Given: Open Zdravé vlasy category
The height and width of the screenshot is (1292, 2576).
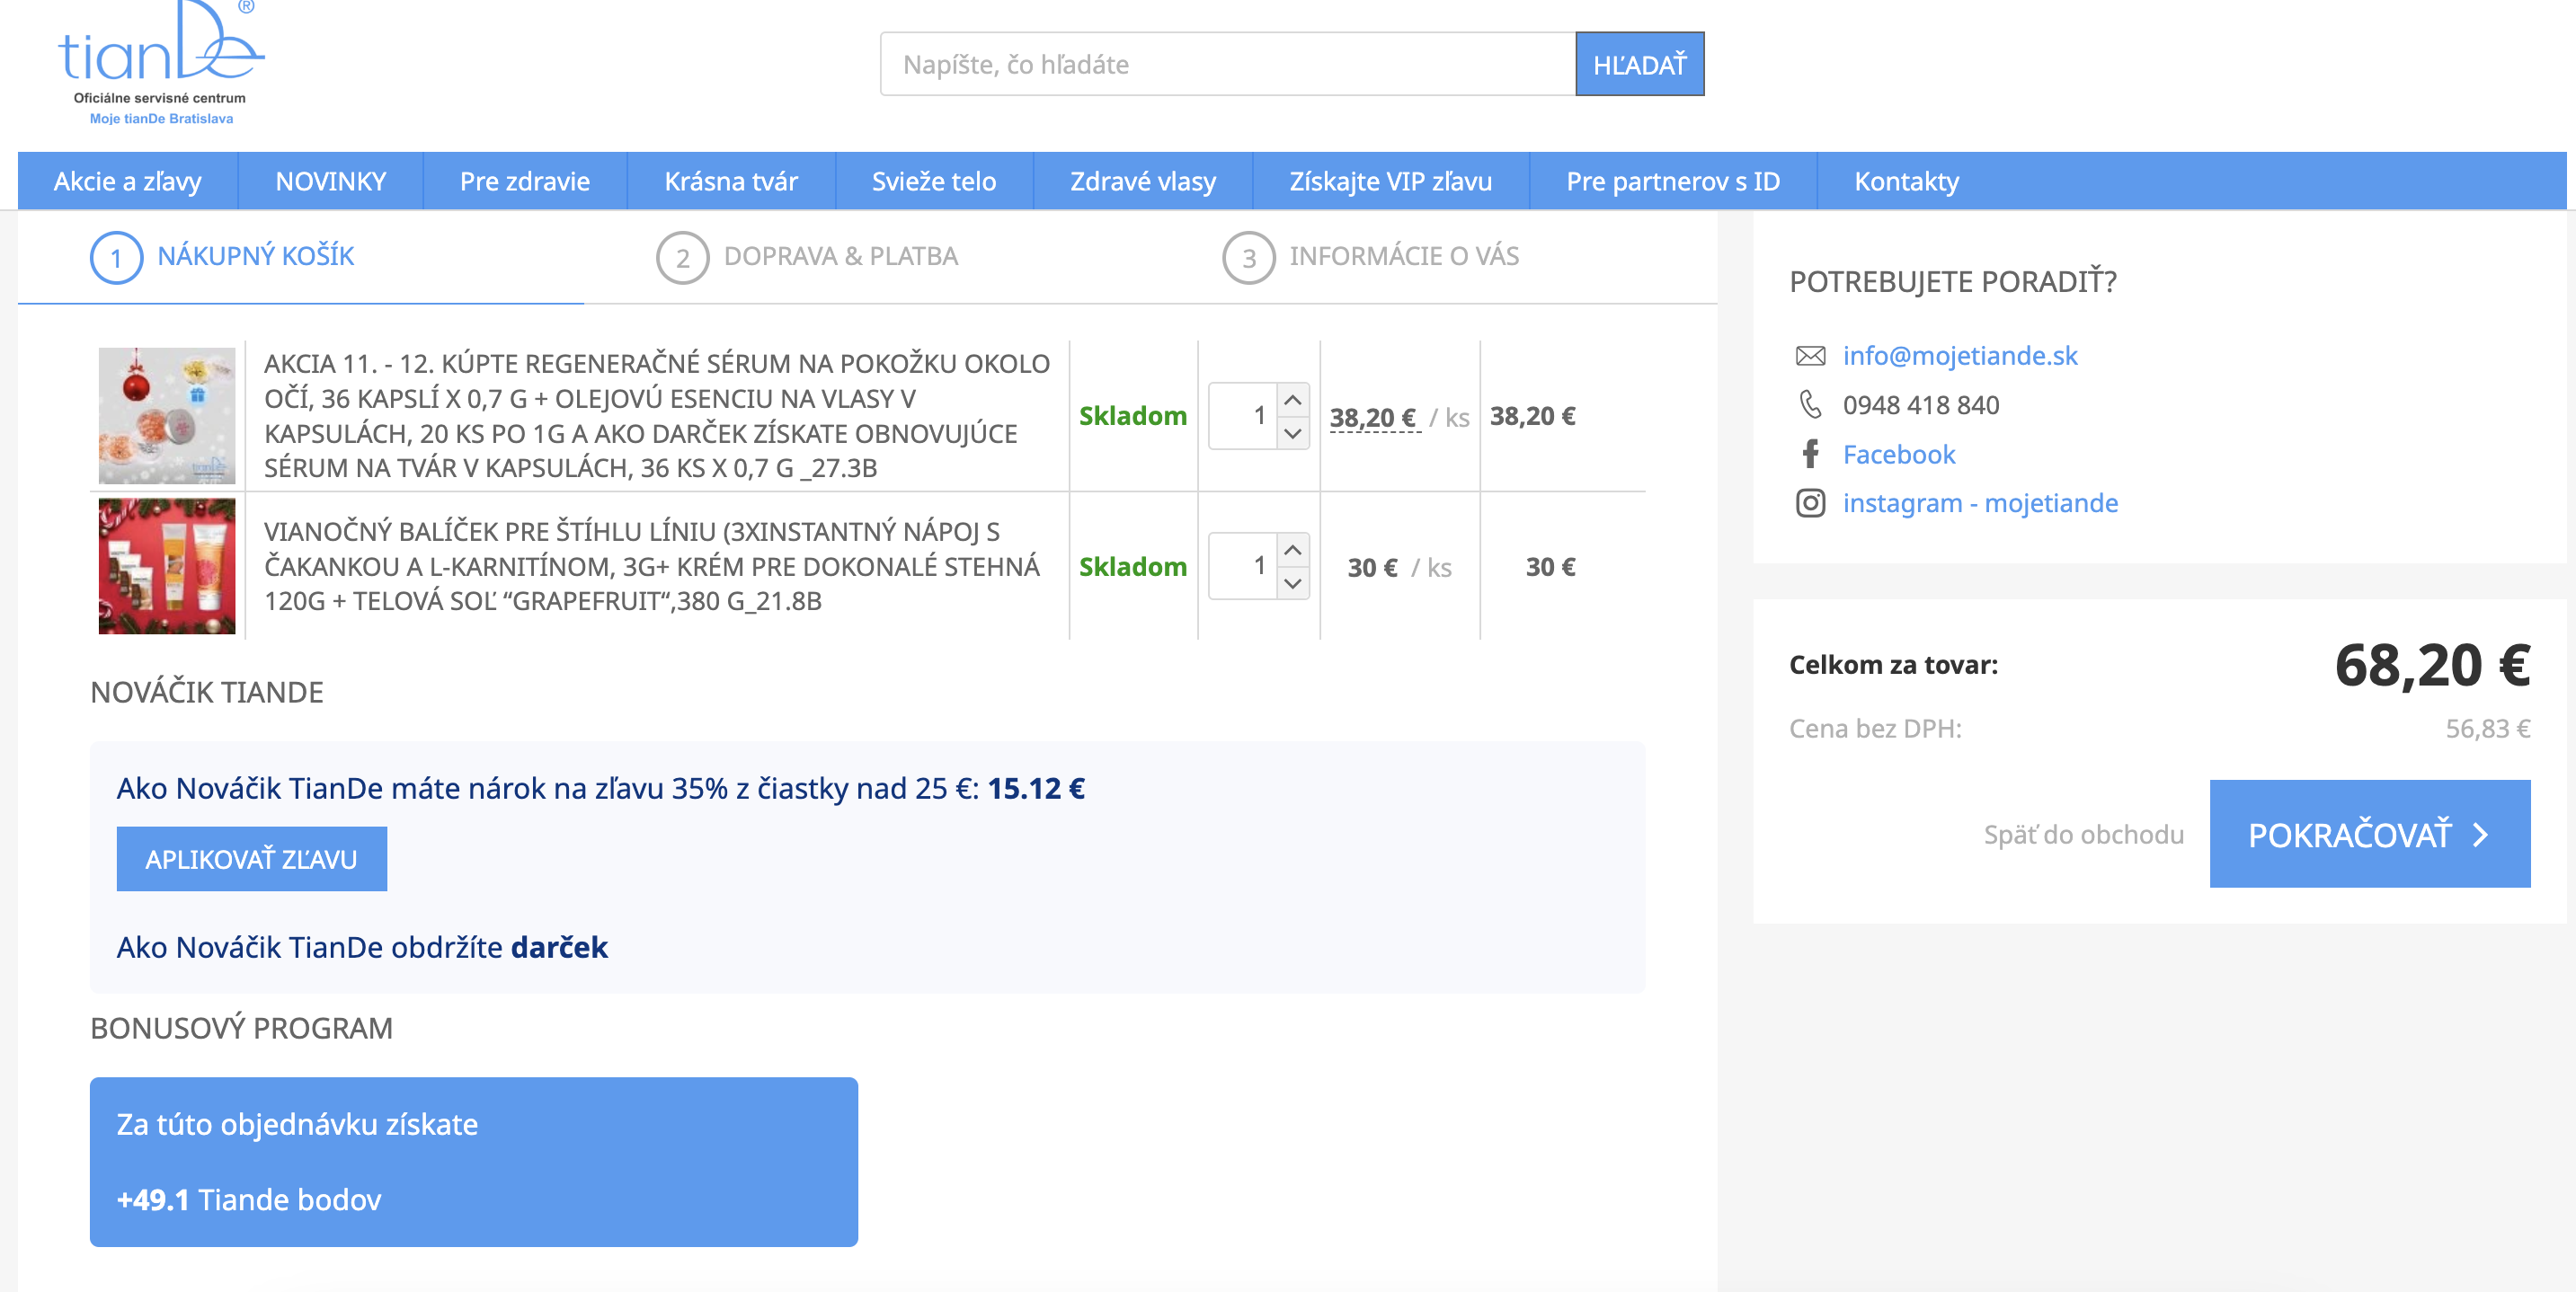Looking at the screenshot, I should click(1143, 181).
